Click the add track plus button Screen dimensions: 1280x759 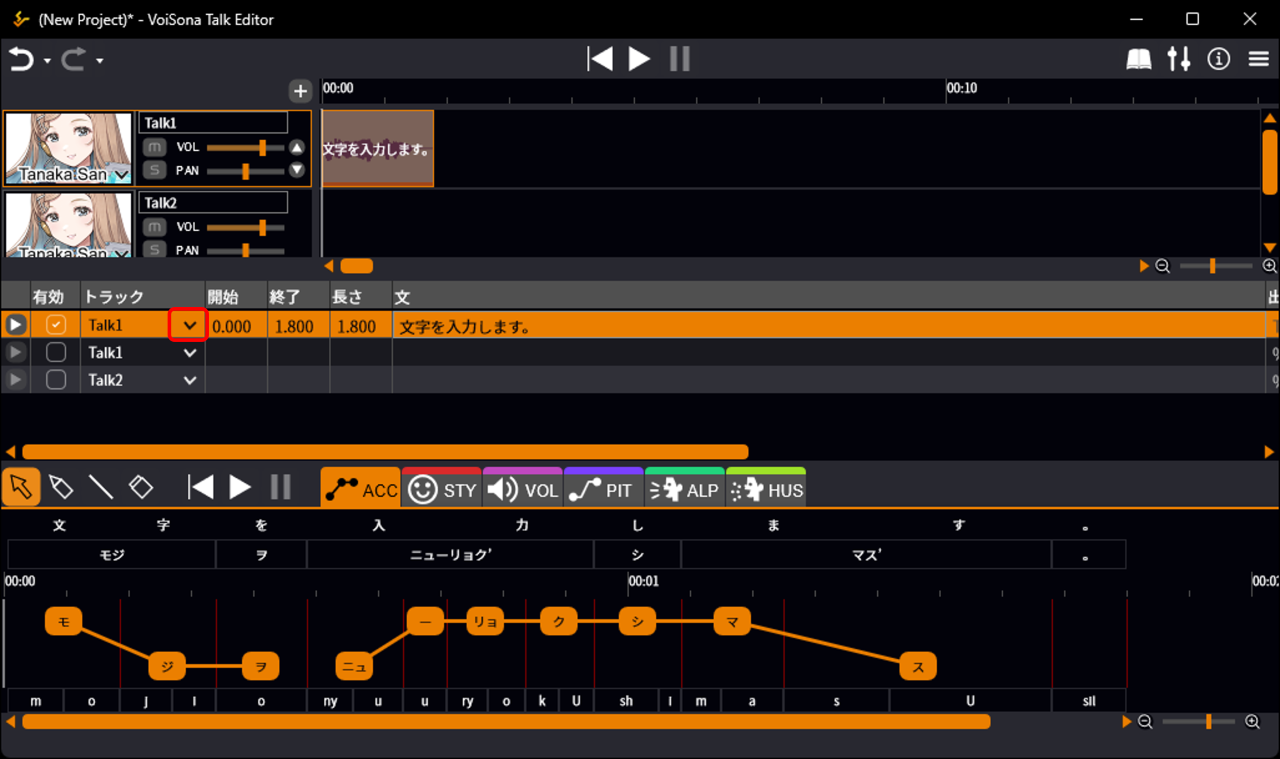[300, 91]
